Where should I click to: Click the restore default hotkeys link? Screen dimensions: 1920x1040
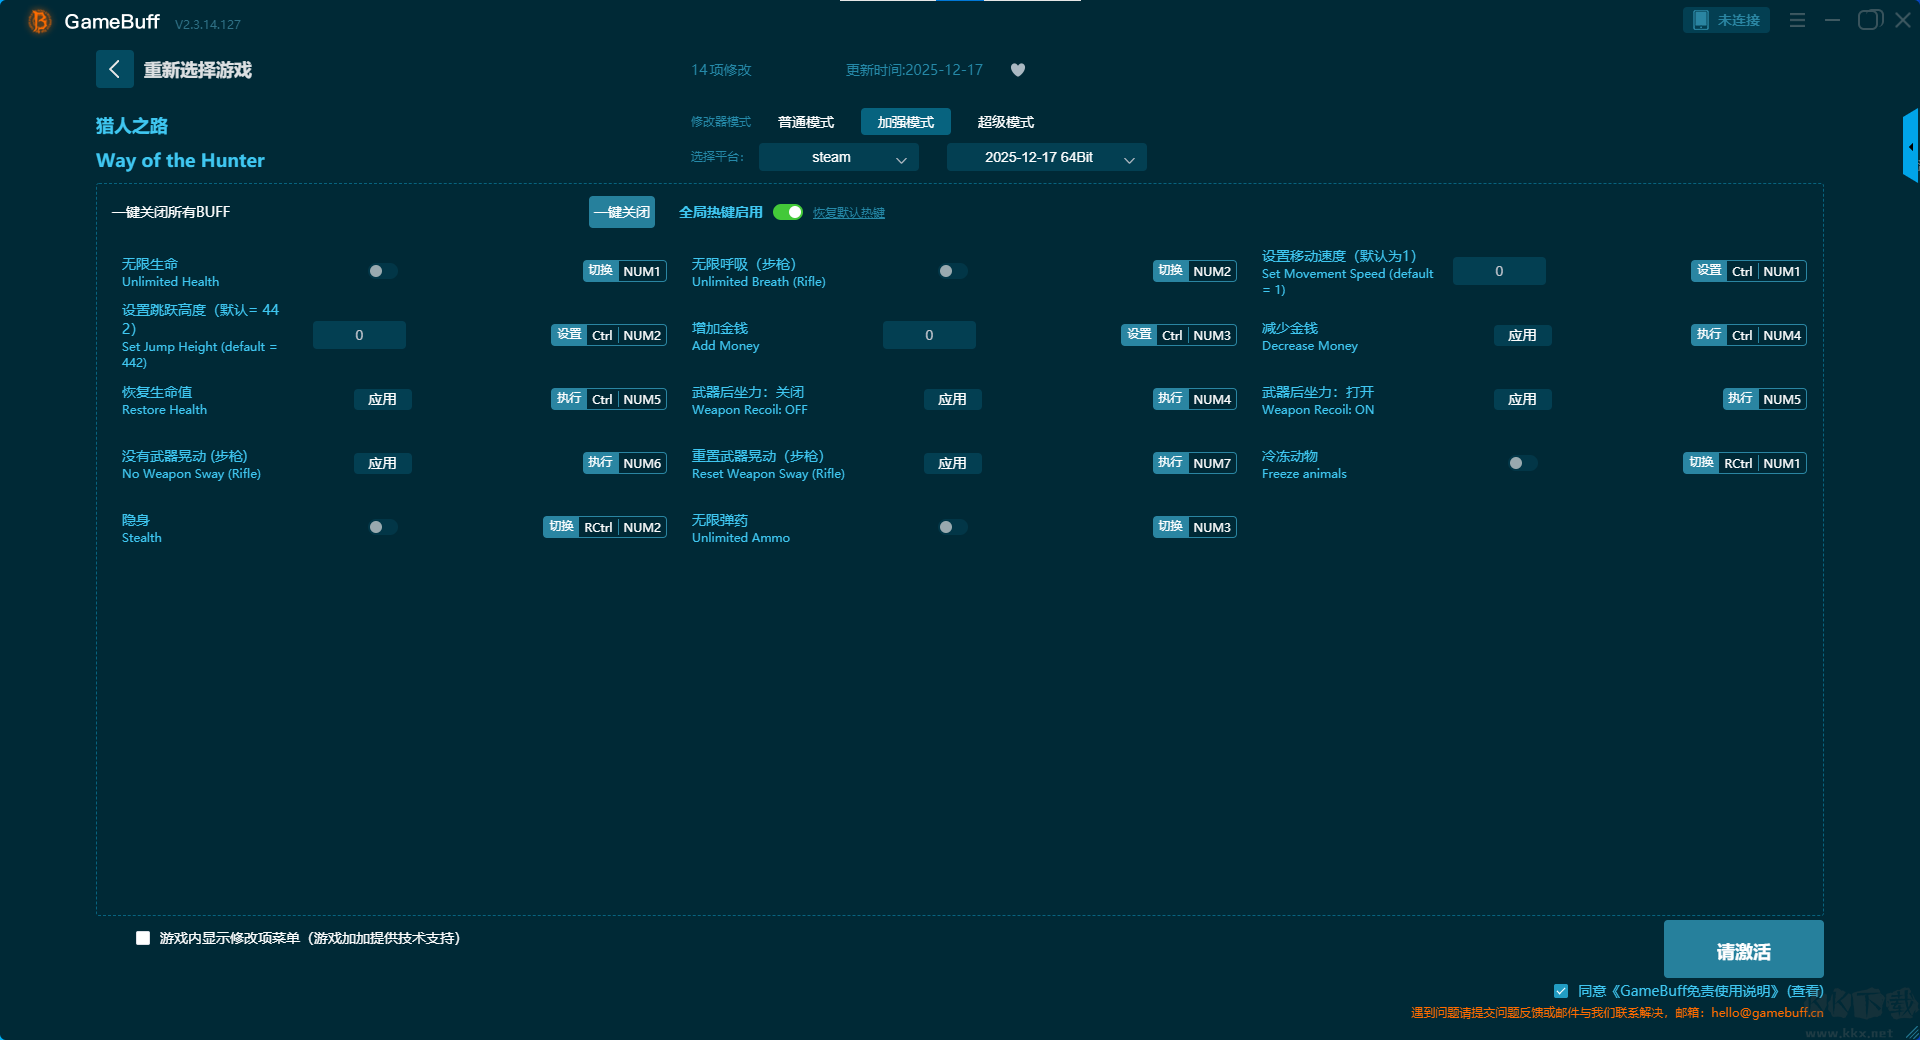(848, 213)
